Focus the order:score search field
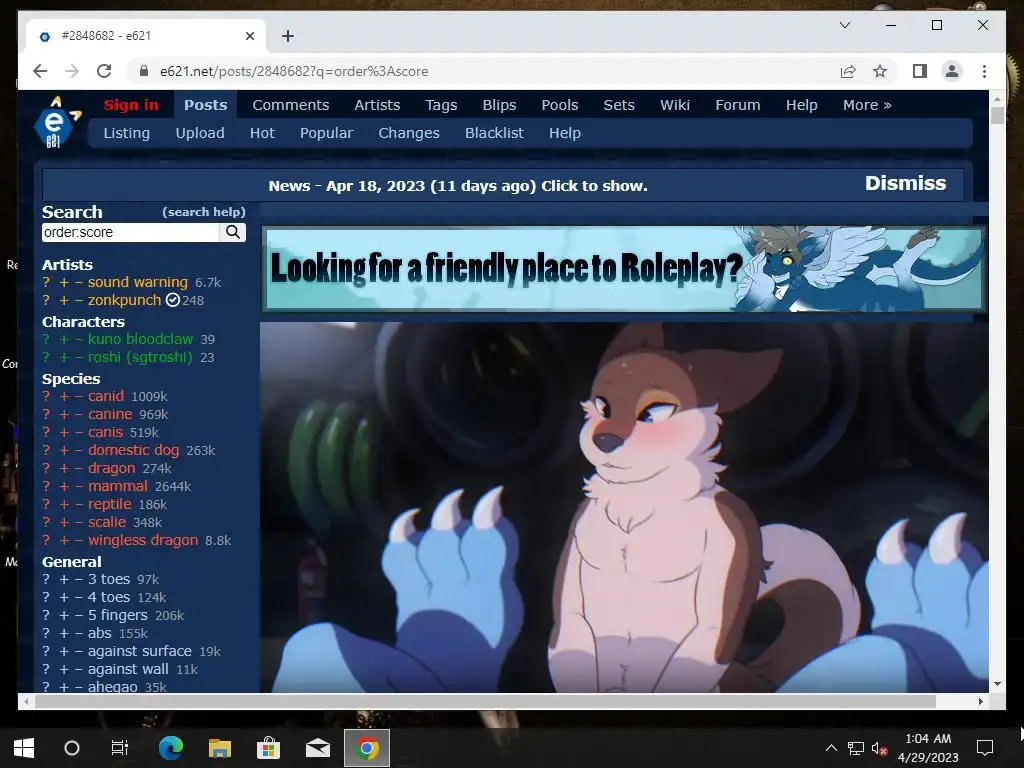 (x=131, y=232)
